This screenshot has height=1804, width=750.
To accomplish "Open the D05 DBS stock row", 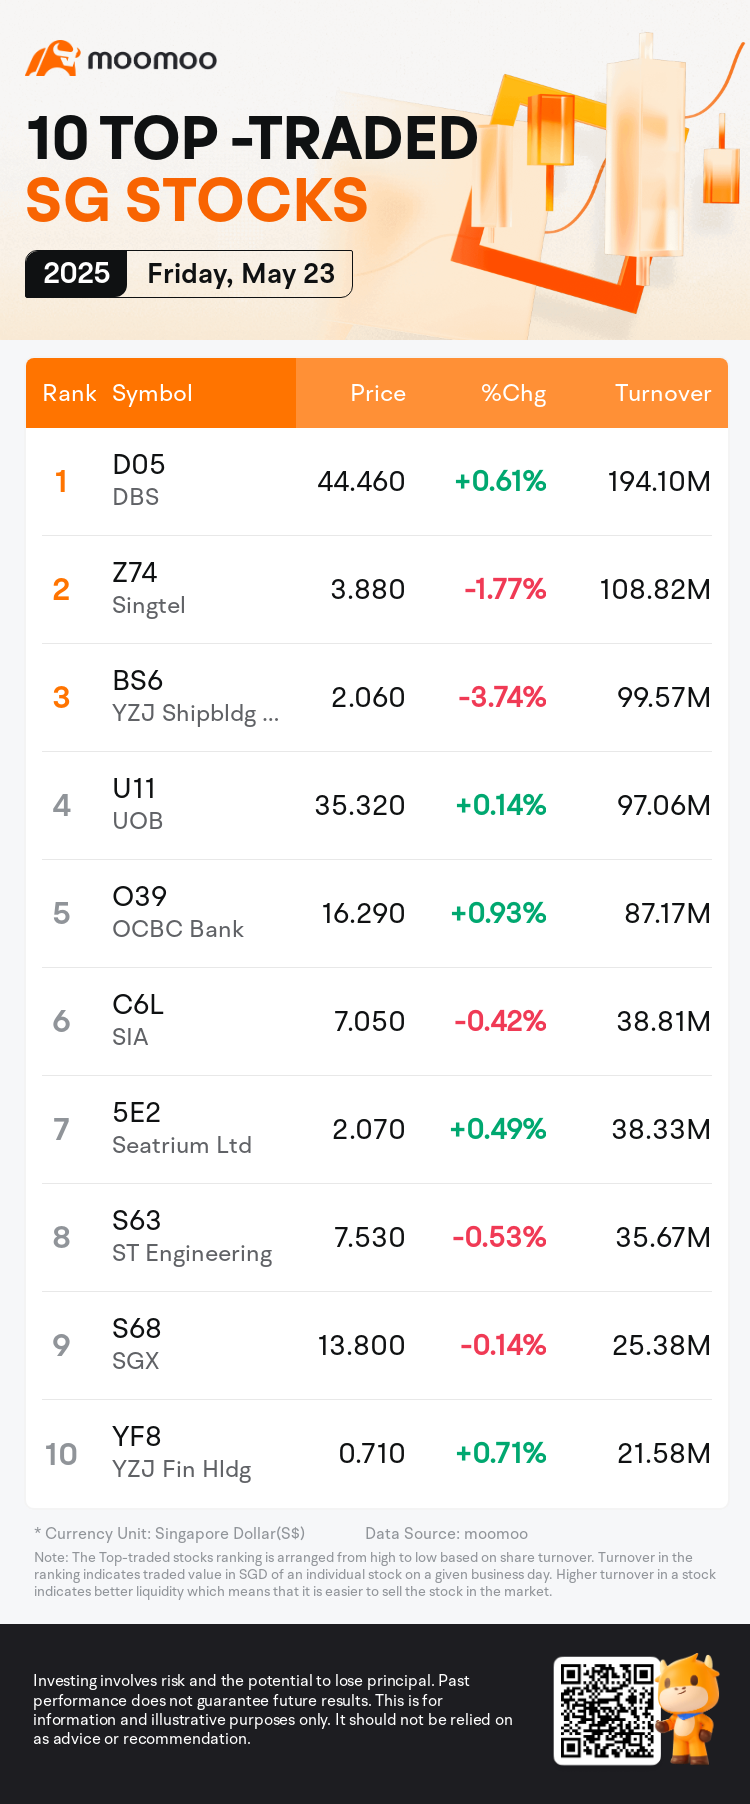I will (377, 482).
